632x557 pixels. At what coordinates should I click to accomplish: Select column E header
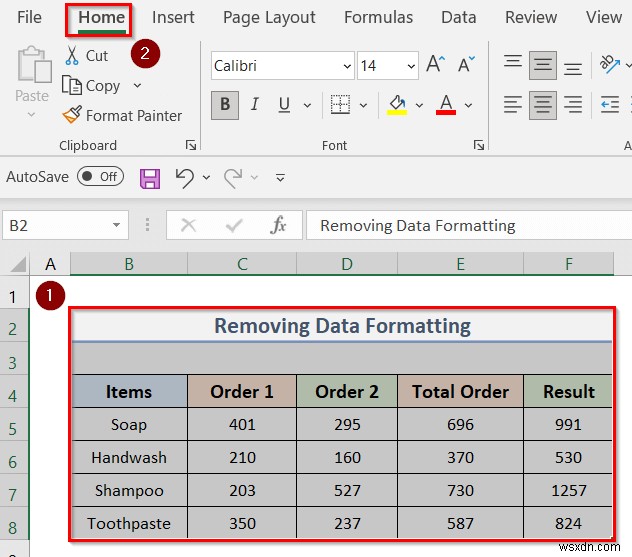(460, 264)
